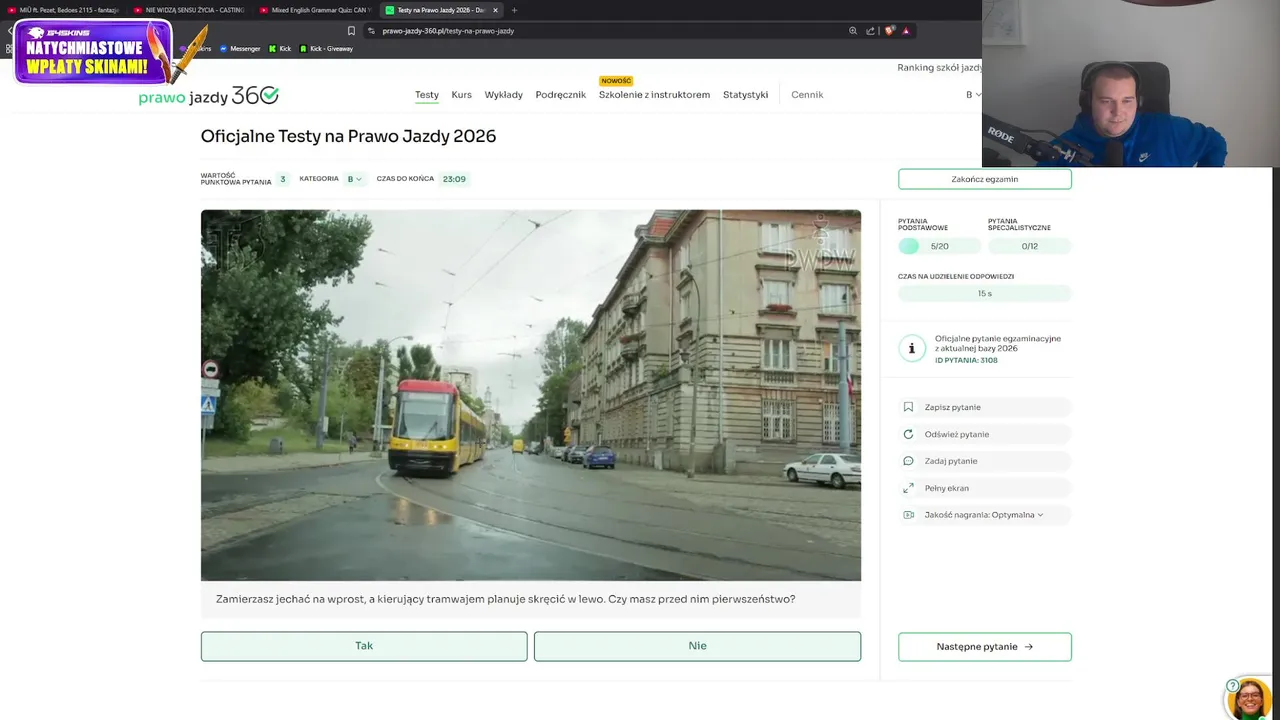
Task: Click the Brave rewards triangle icon
Action: (x=906, y=31)
